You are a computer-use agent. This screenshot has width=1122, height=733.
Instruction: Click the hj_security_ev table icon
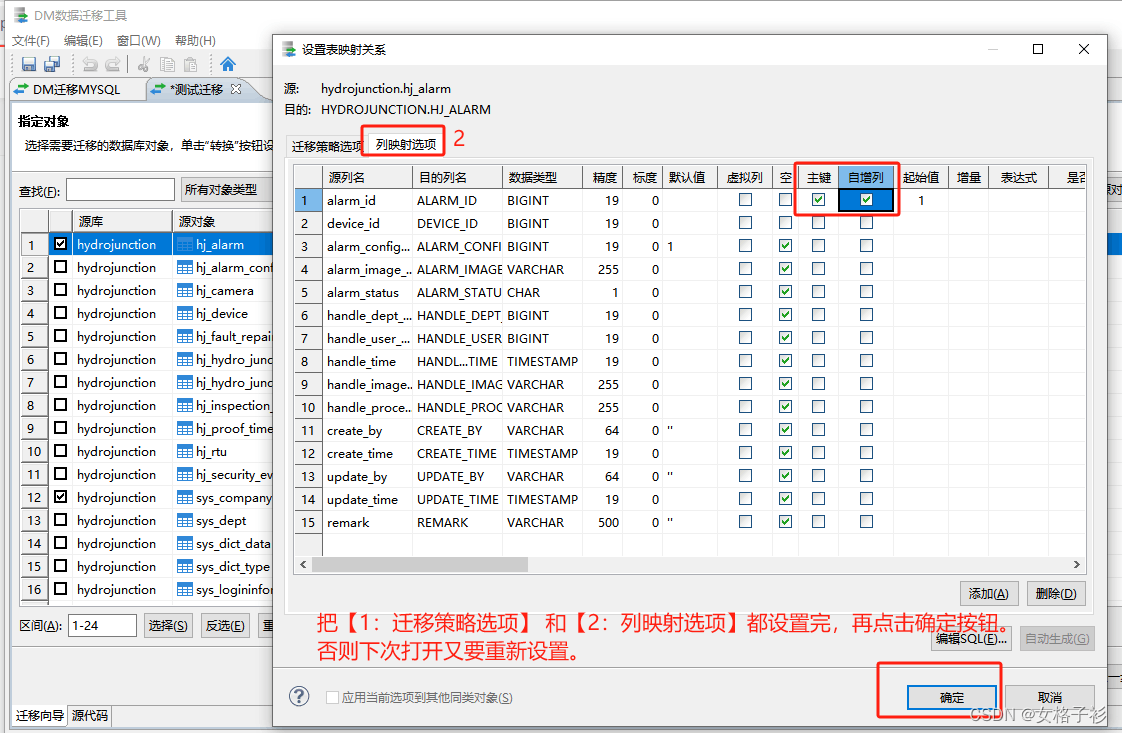pyautogui.click(x=185, y=475)
